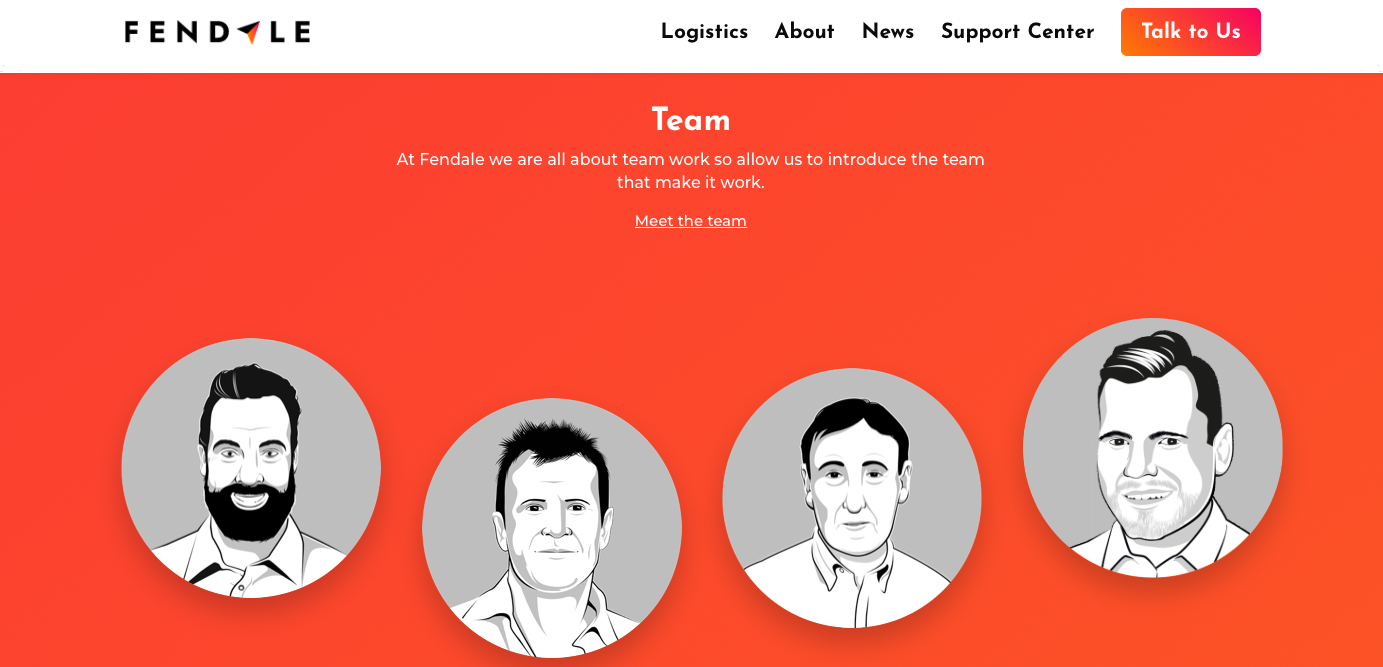Open the older man with button-down collar portrait

[x=852, y=498]
